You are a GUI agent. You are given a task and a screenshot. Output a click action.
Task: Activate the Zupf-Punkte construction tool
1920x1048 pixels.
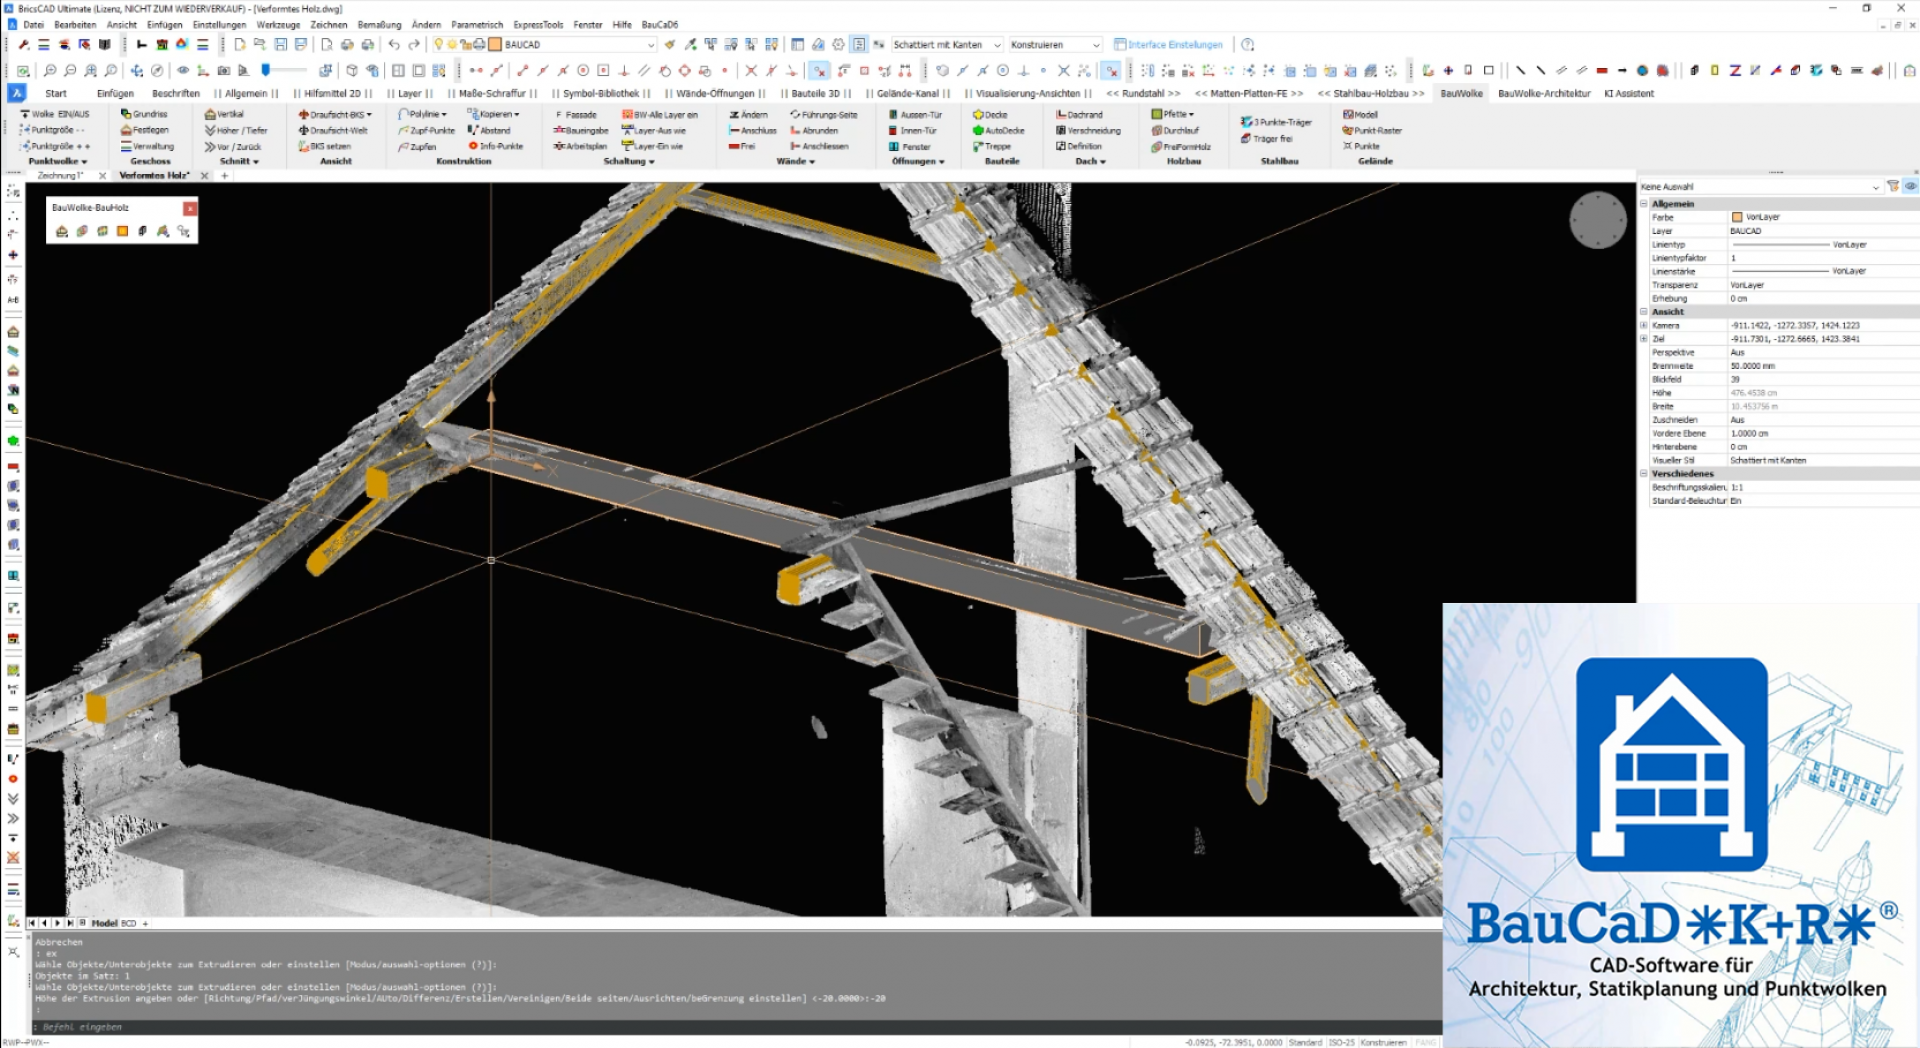(426, 130)
